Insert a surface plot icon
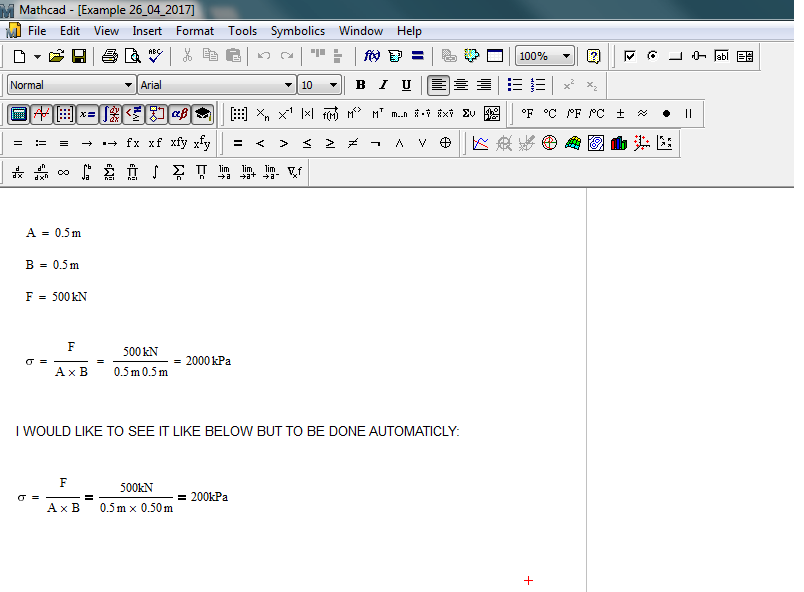 point(572,143)
